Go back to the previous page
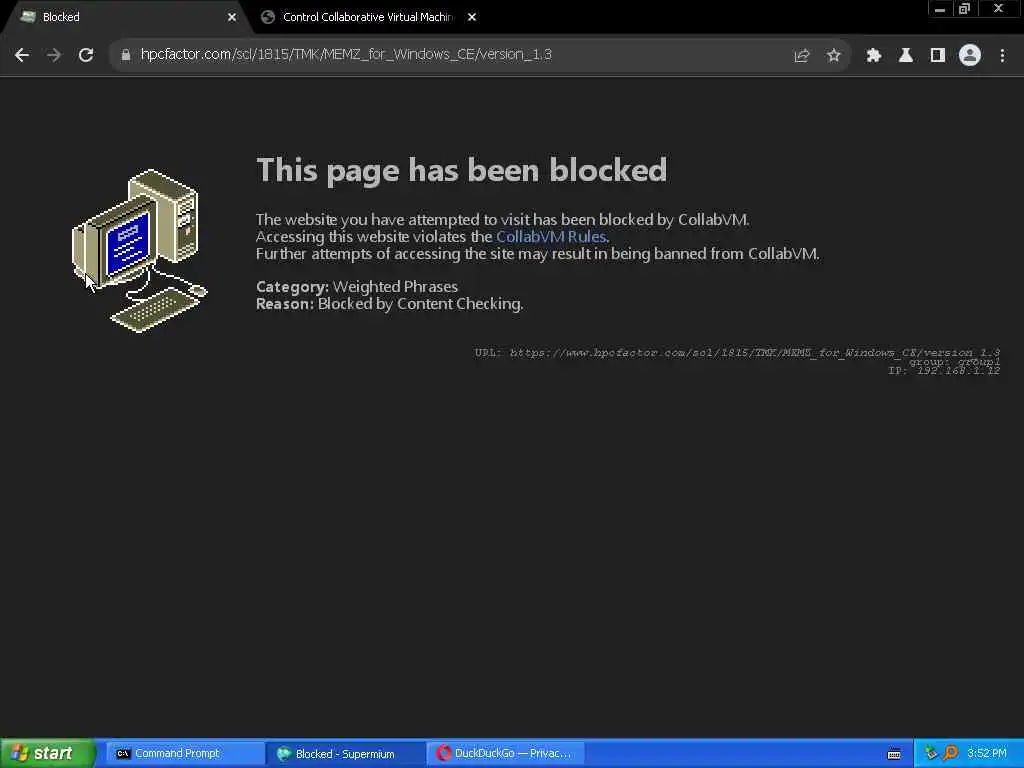This screenshot has height=768, width=1024. click(22, 55)
